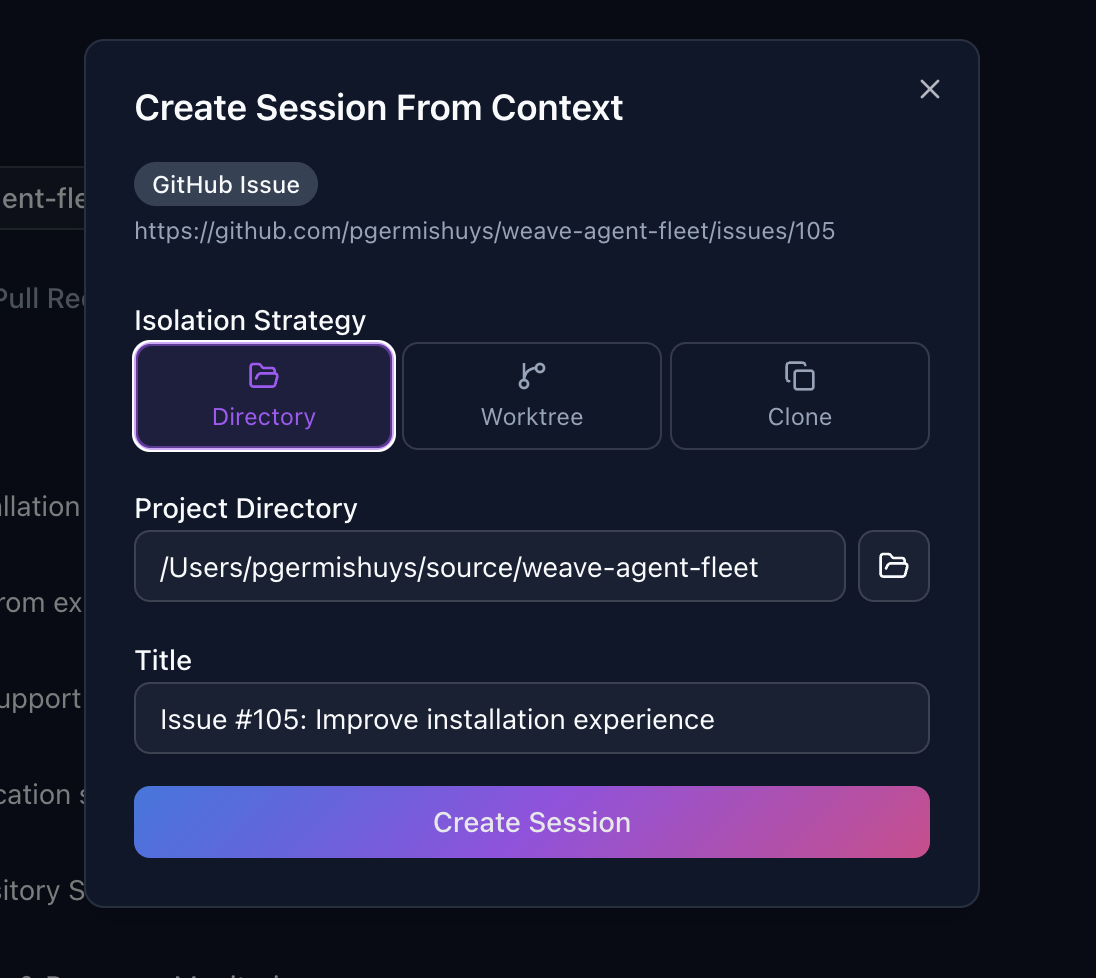Click the Project Directory path field

point(490,566)
